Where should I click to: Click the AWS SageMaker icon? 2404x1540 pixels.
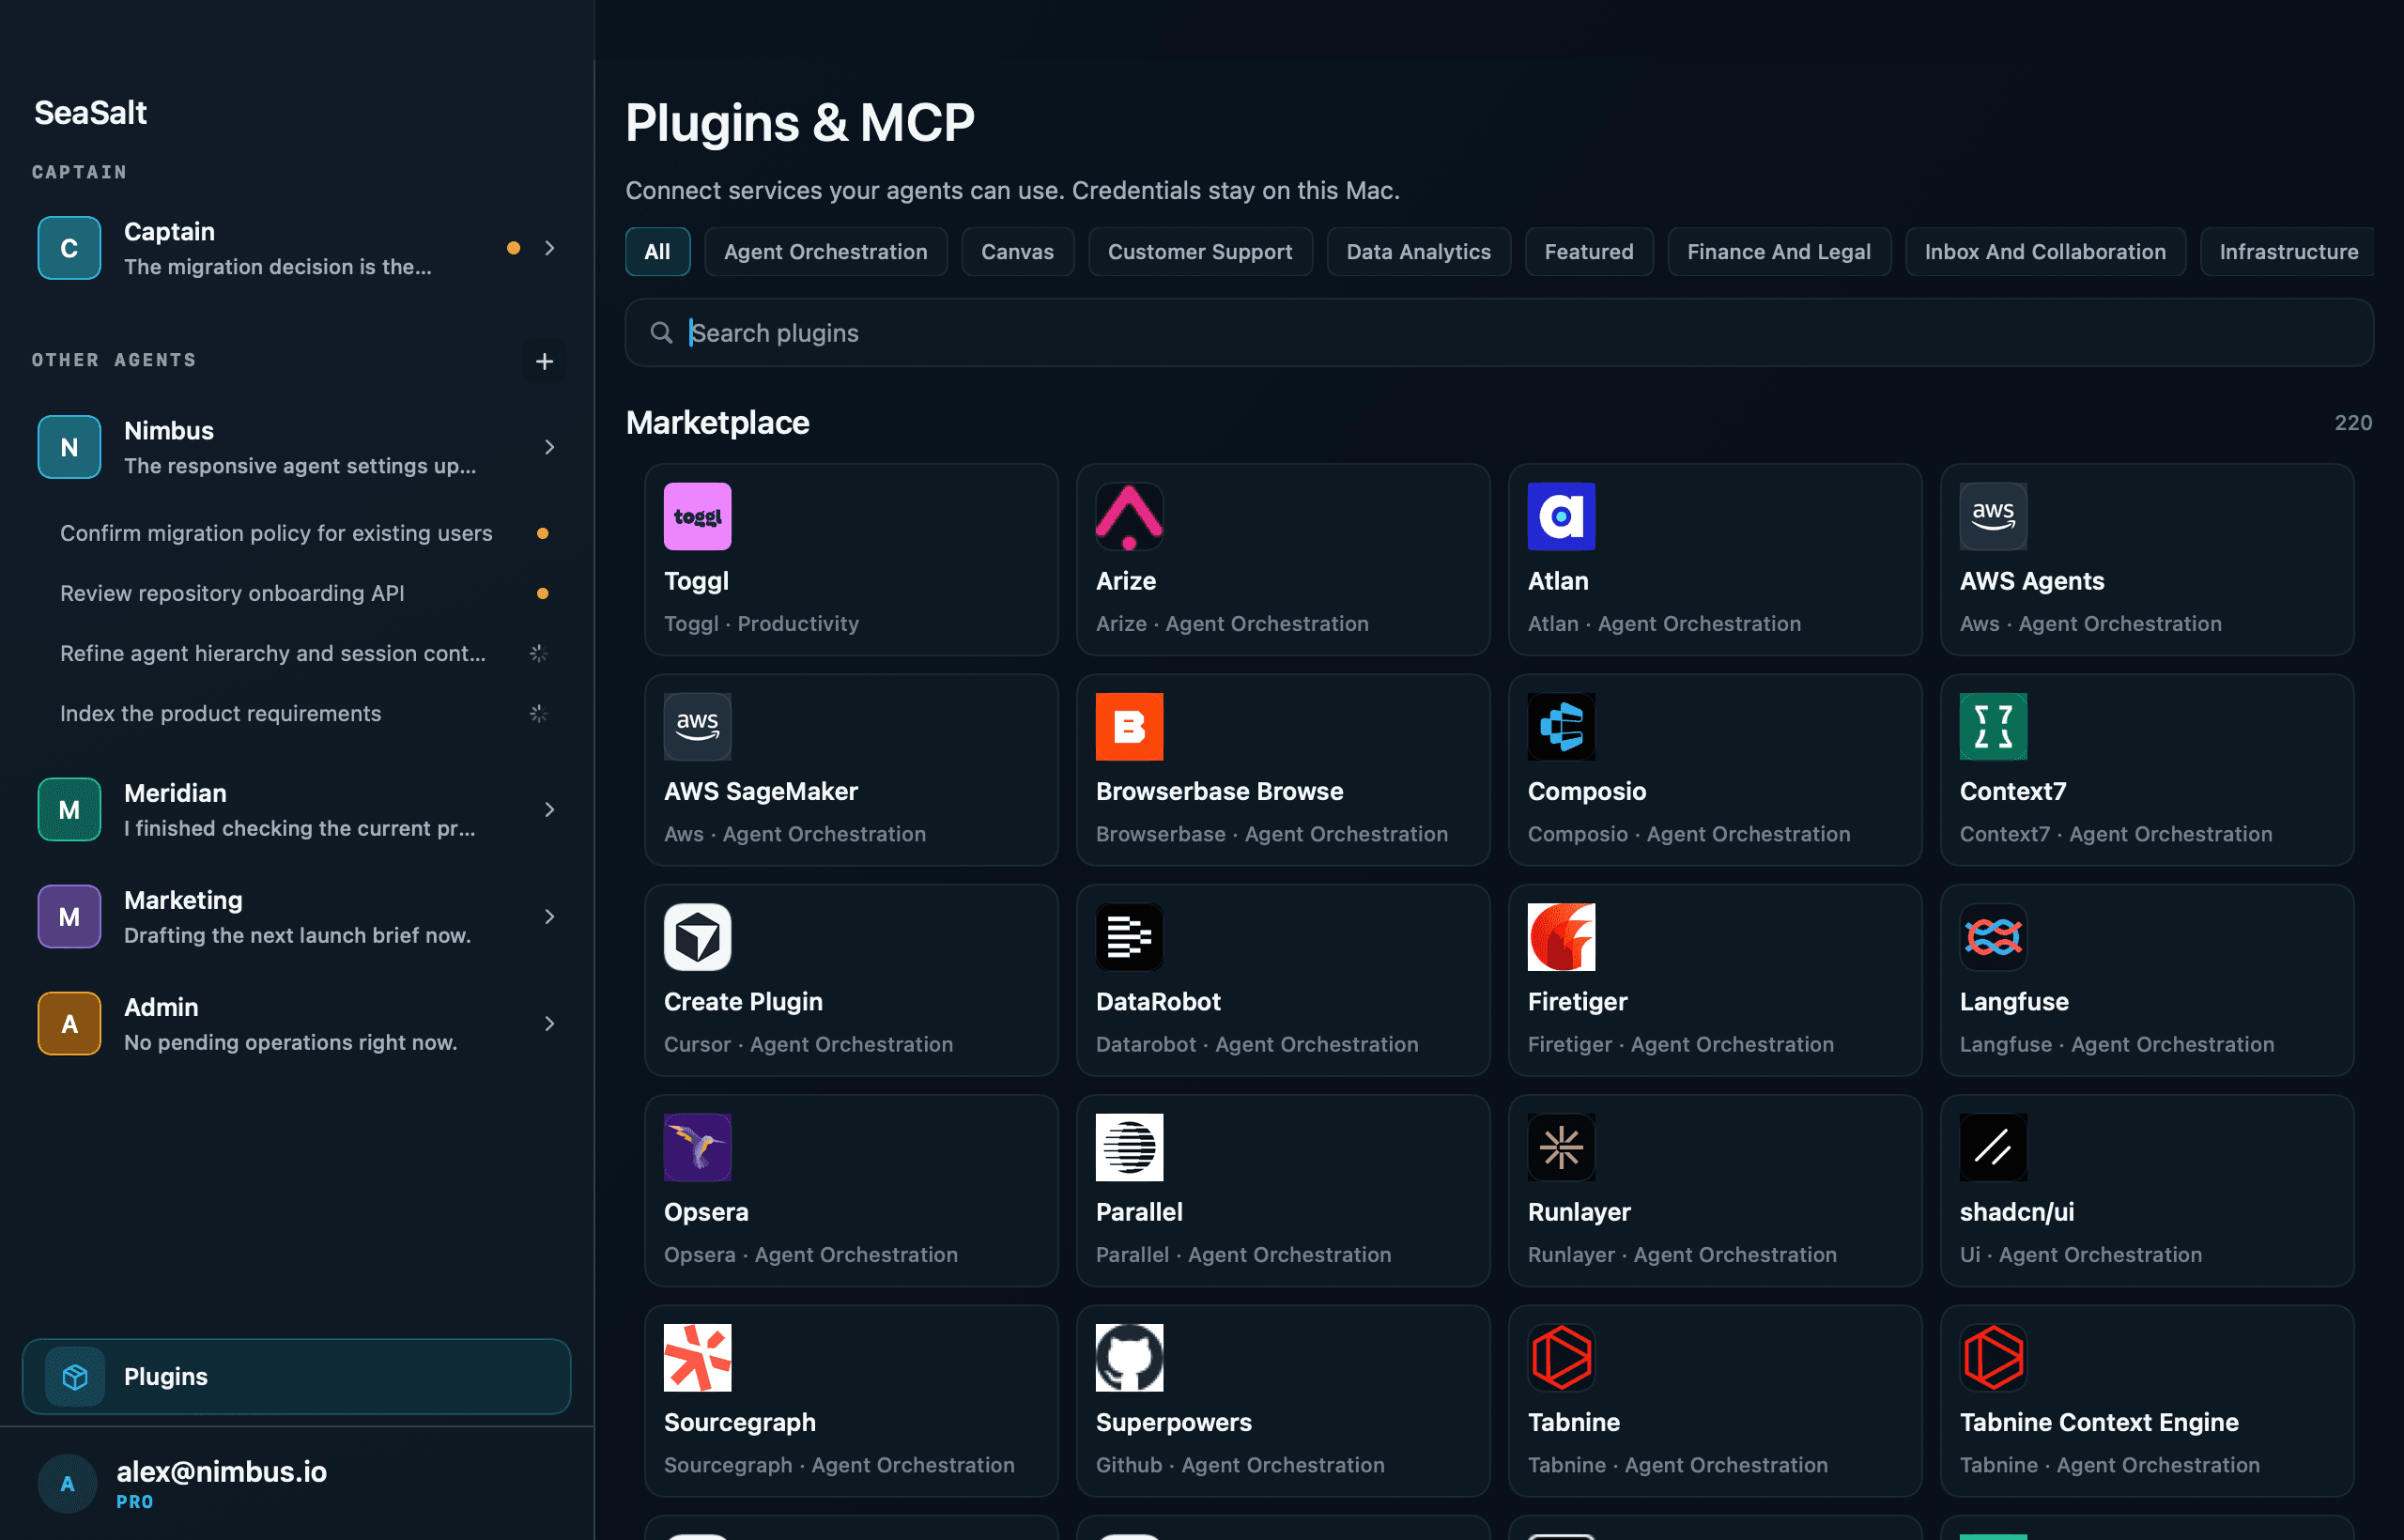(x=697, y=726)
